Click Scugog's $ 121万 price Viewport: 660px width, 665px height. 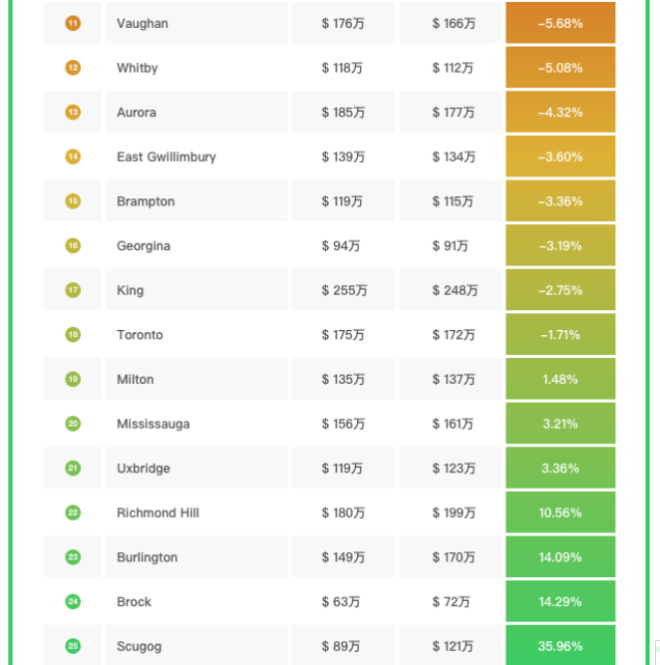click(453, 646)
